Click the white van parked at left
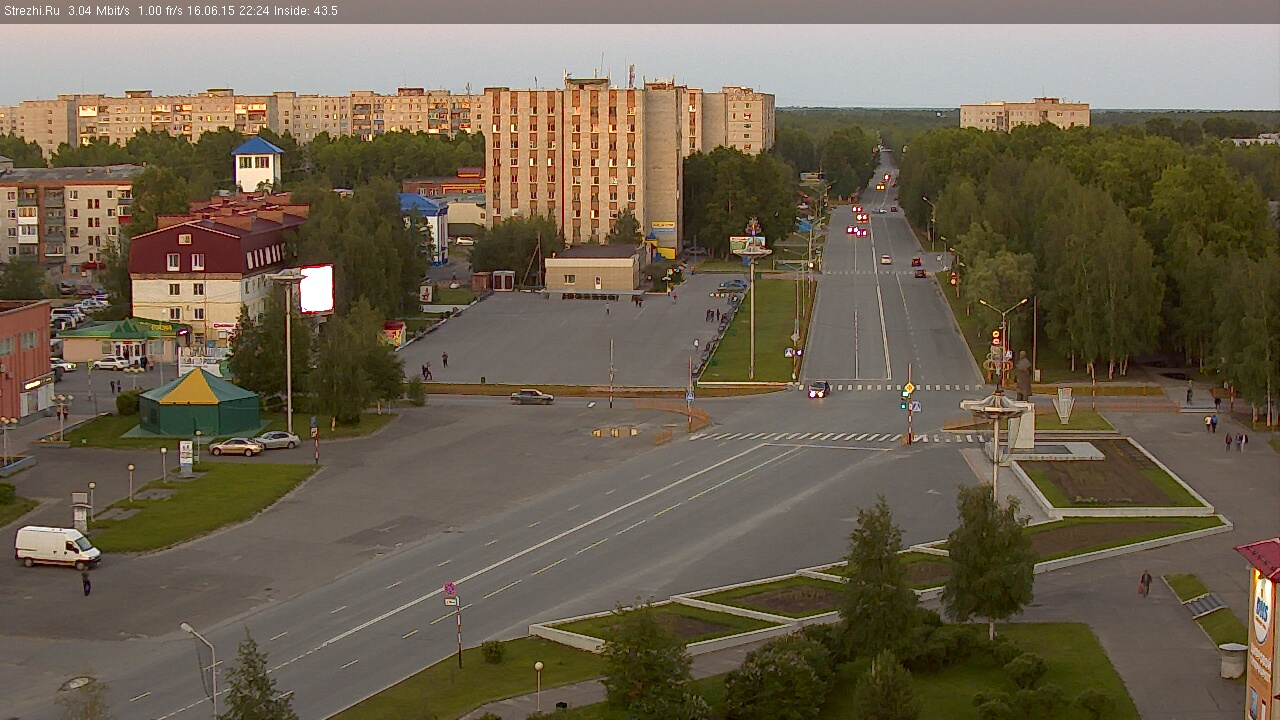1280x720 pixels. pyautogui.click(x=57, y=547)
